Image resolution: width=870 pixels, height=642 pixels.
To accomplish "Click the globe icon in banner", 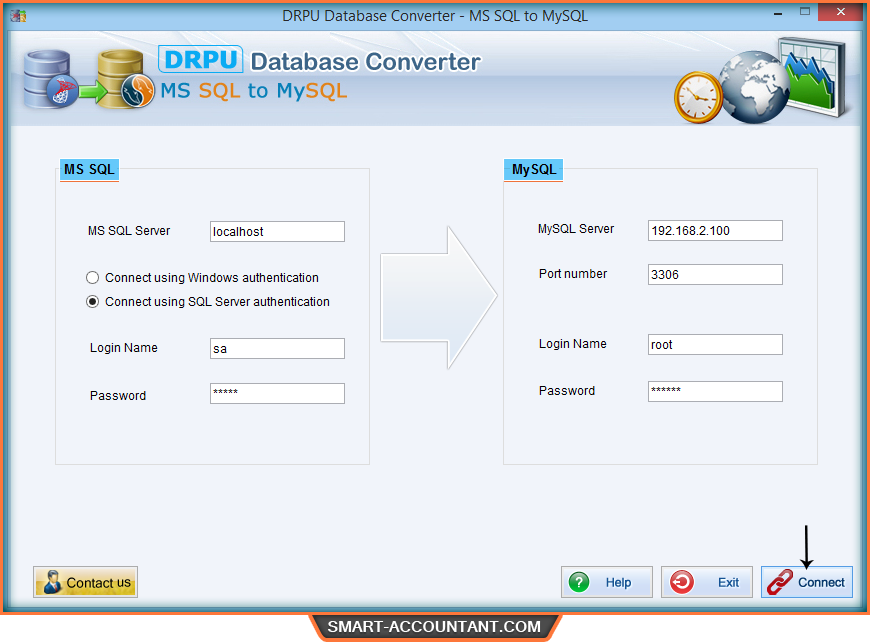I will 753,87.
